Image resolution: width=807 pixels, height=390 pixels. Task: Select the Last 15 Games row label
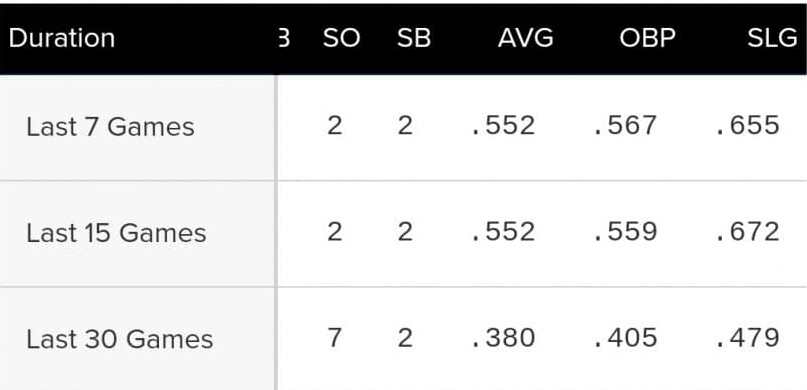pyautogui.click(x=116, y=233)
